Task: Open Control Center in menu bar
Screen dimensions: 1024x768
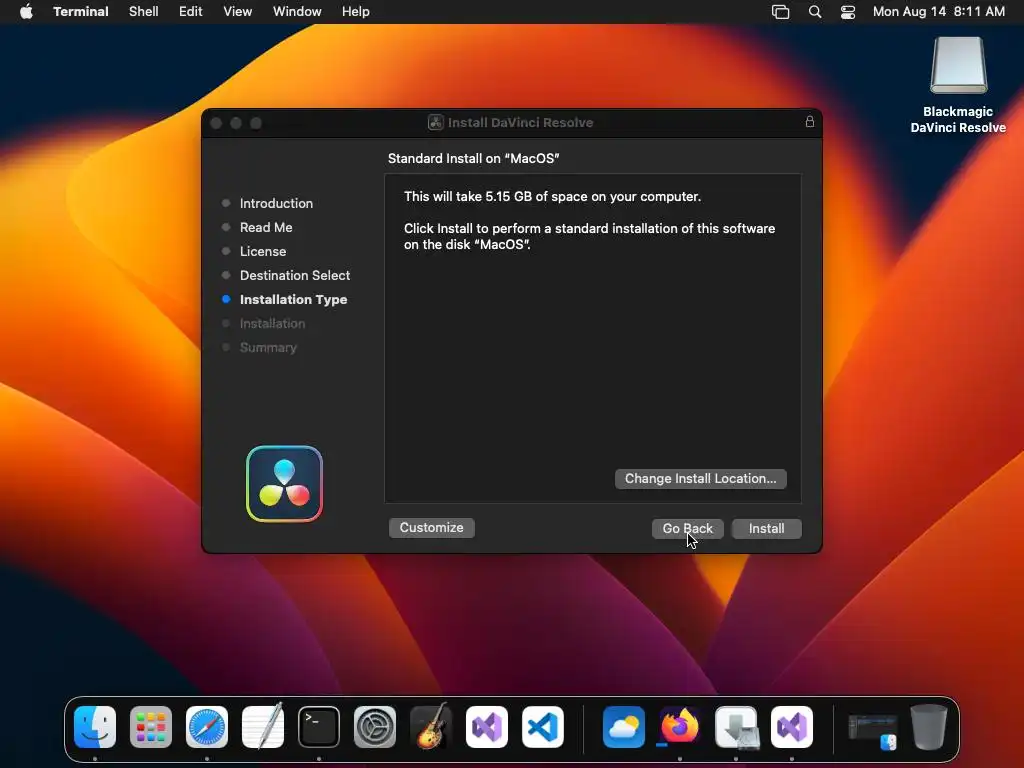Action: pyautogui.click(x=848, y=12)
